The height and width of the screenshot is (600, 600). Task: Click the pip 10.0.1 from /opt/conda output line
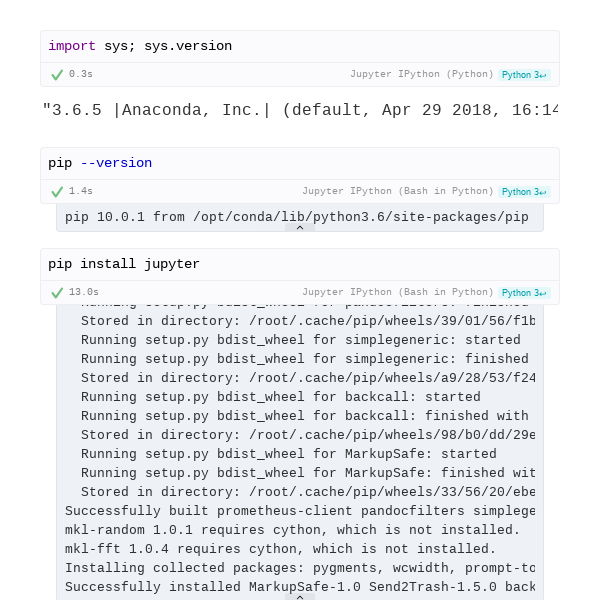tap(297, 217)
